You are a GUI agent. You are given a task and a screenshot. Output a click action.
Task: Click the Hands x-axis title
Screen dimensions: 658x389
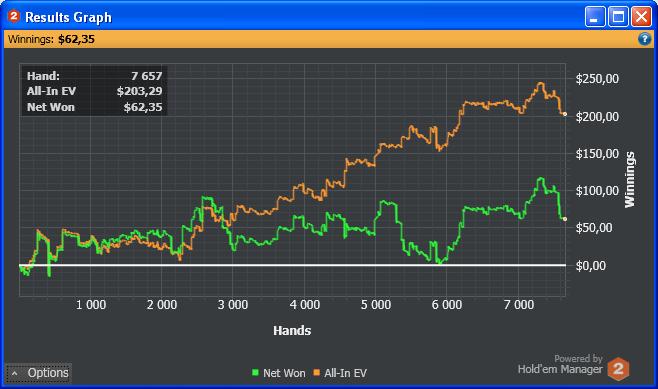click(x=292, y=331)
